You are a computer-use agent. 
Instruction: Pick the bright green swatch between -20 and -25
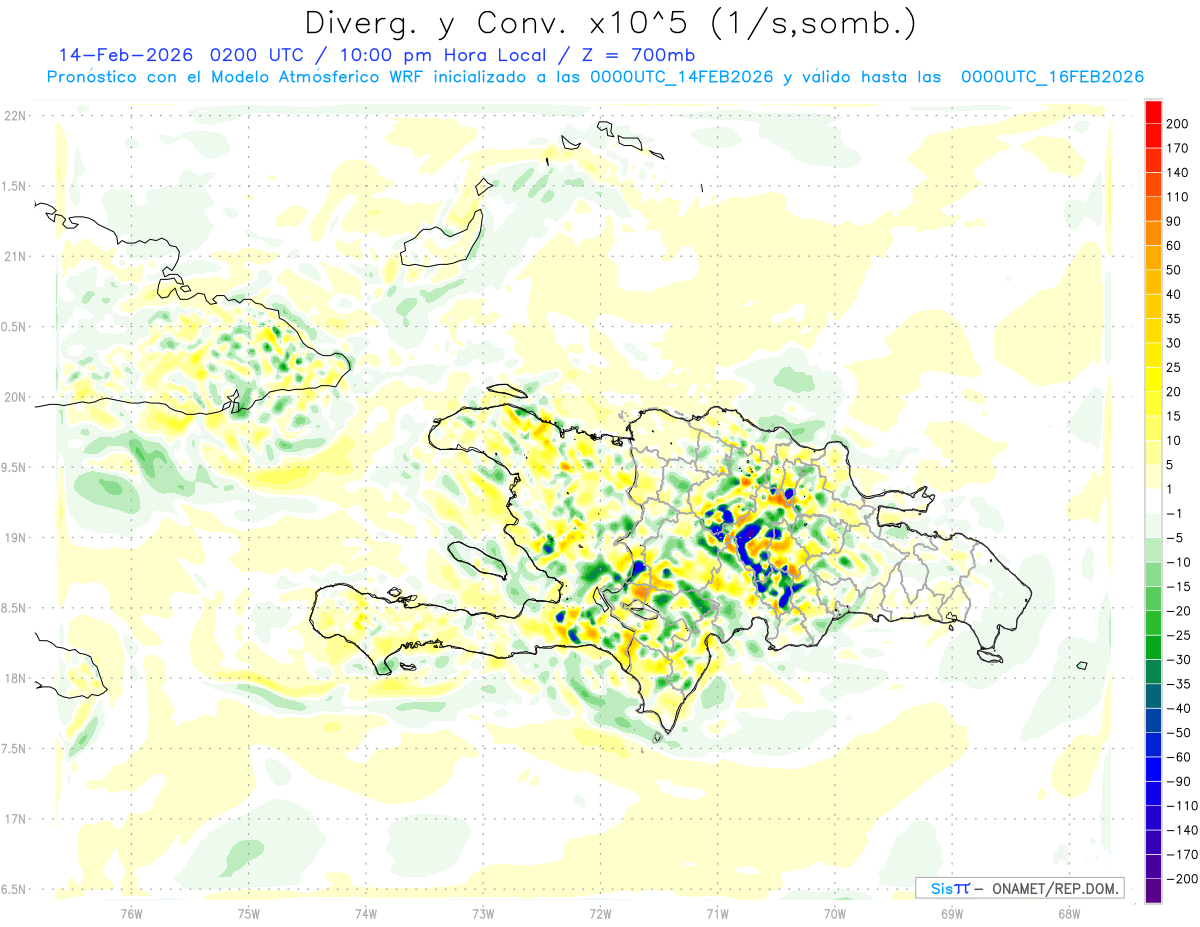pos(1153,623)
